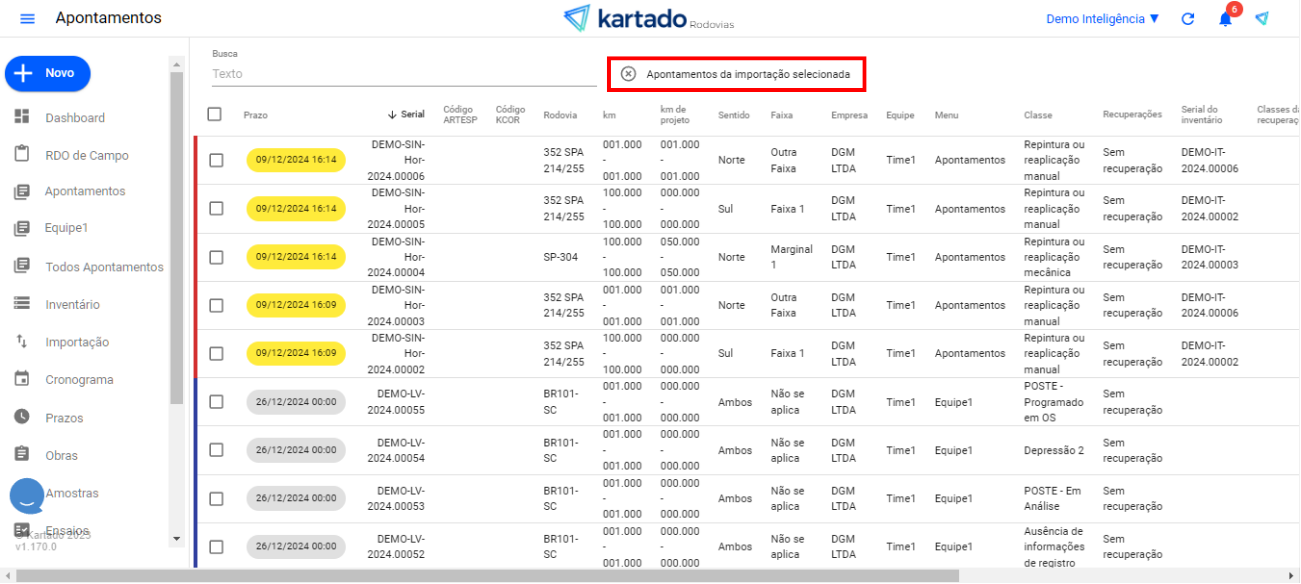Toggle the select-all checkbox in header
The image size is (1301, 584).
(214, 114)
